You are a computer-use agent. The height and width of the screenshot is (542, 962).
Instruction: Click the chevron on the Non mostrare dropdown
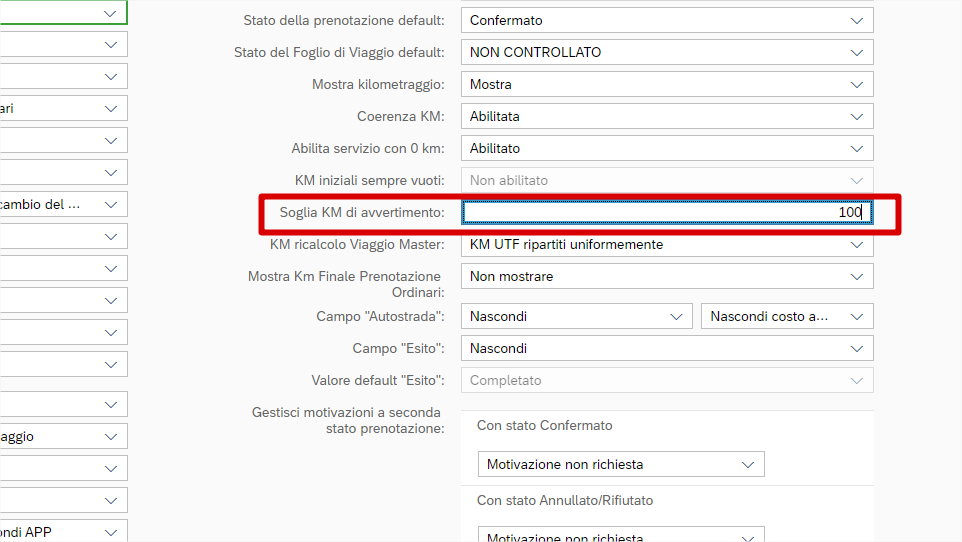click(856, 276)
